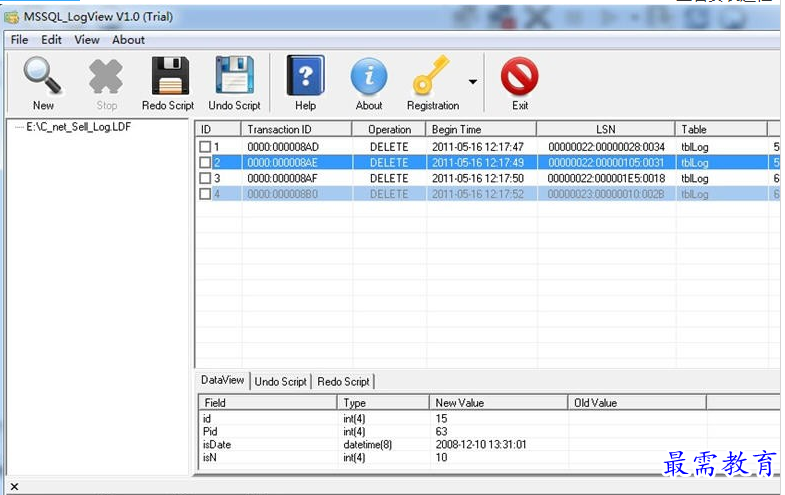Viewport: 785px width, 495px height.
Task: Click tblLog in row 1
Action: 694,147
